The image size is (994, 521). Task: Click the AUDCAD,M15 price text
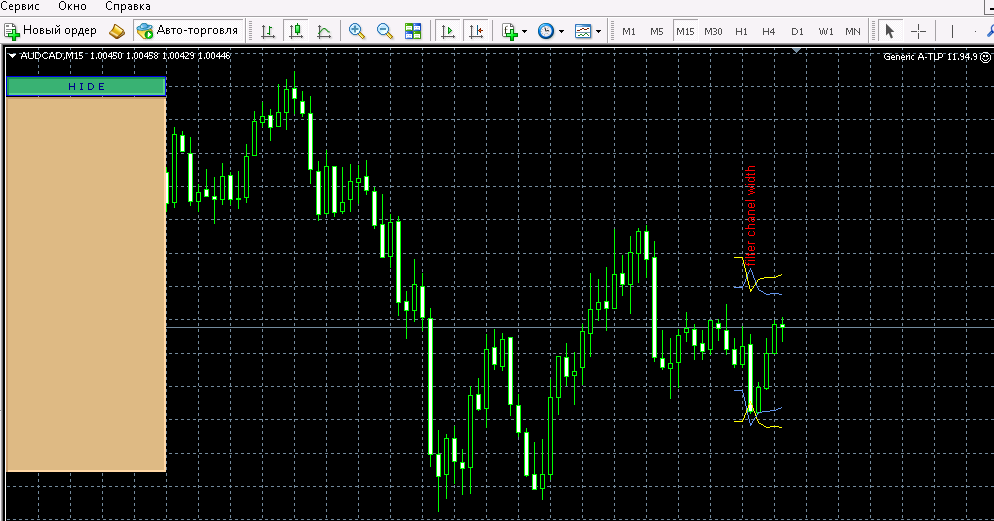tap(126, 56)
